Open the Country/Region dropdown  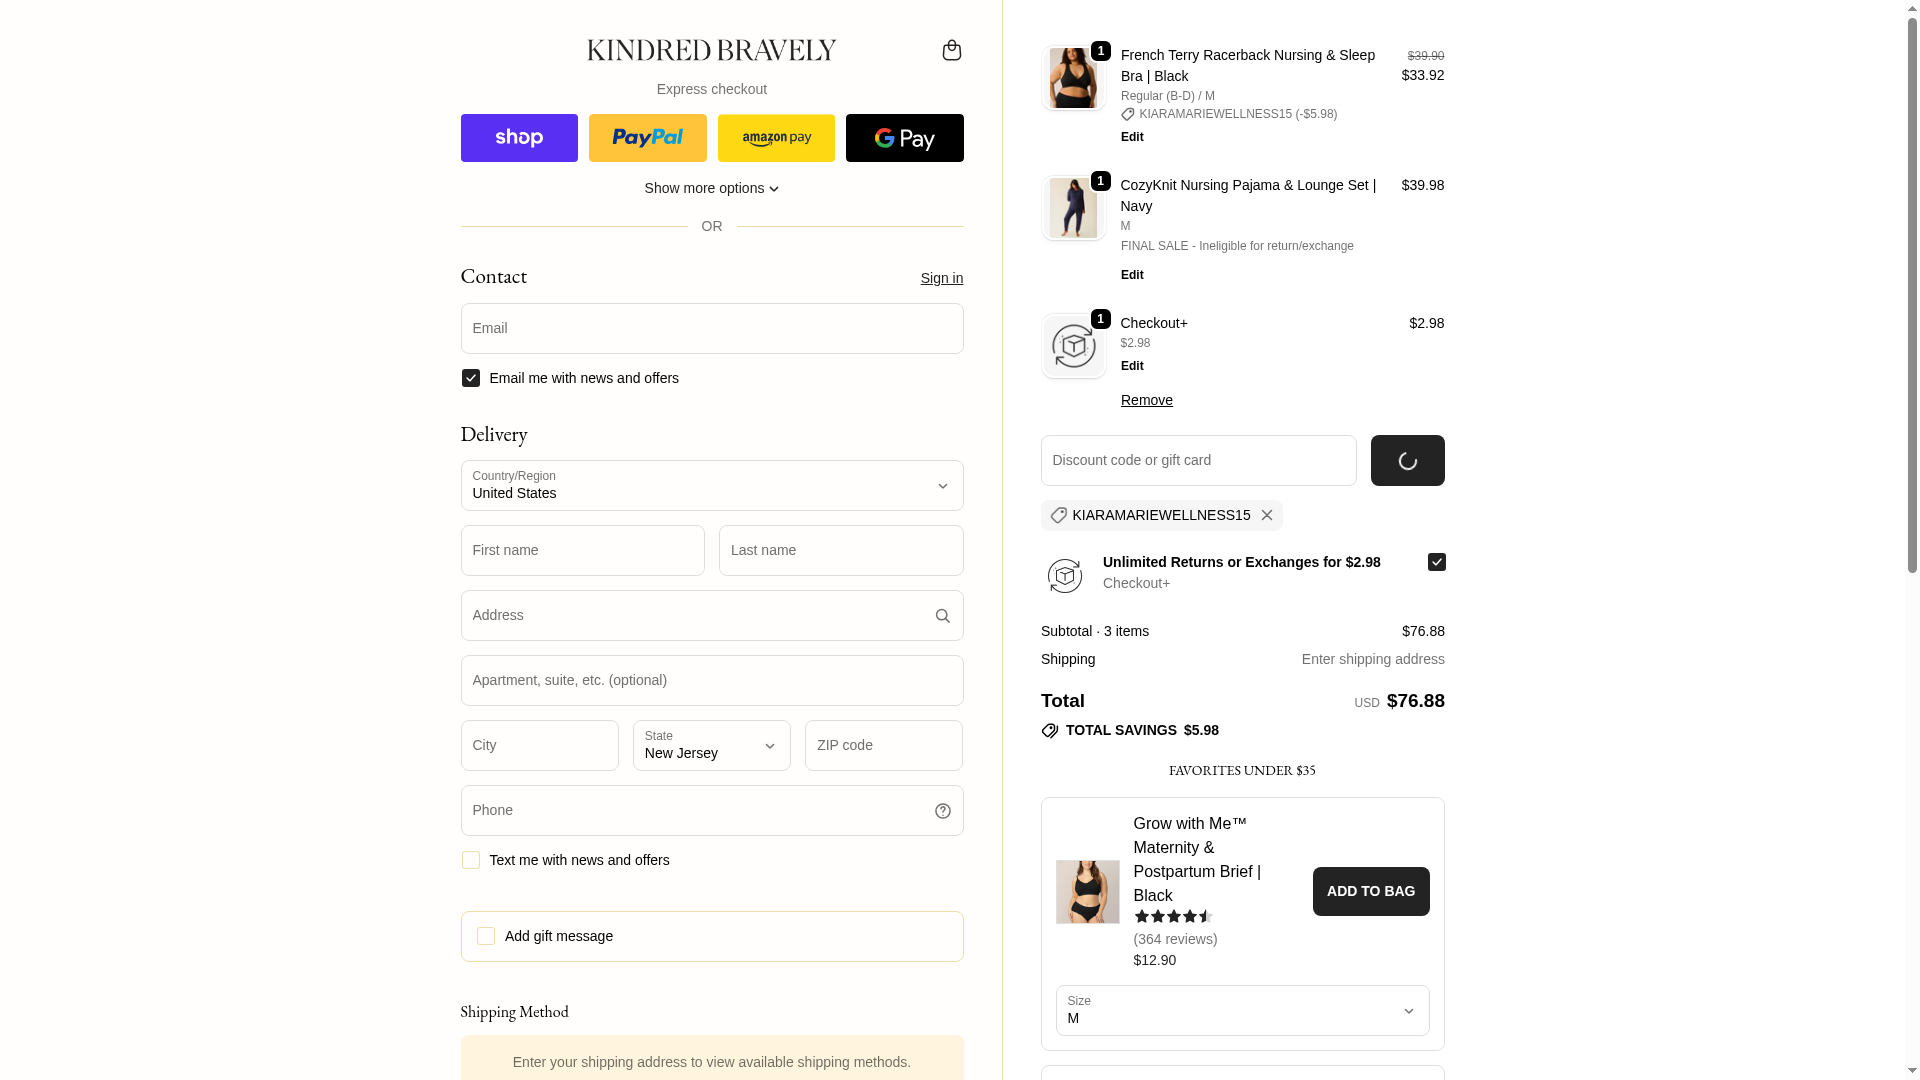click(712, 486)
